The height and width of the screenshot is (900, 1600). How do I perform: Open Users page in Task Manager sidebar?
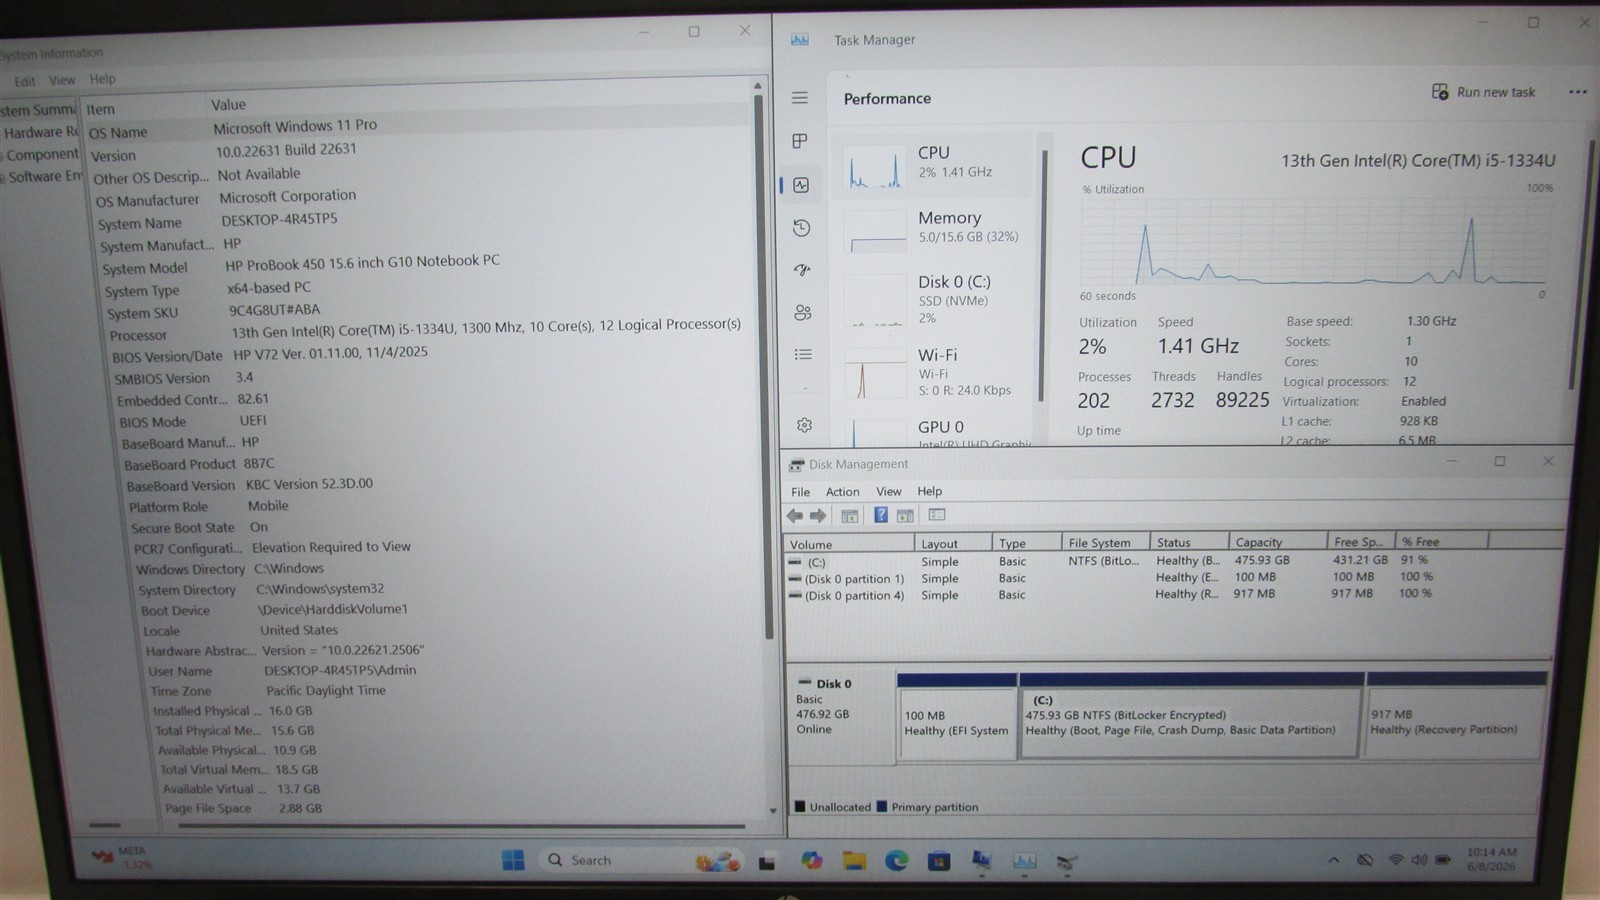click(x=802, y=313)
